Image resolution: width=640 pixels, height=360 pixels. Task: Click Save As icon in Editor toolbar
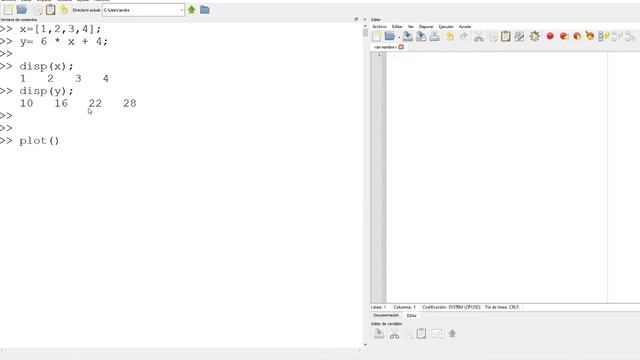click(x=421, y=37)
